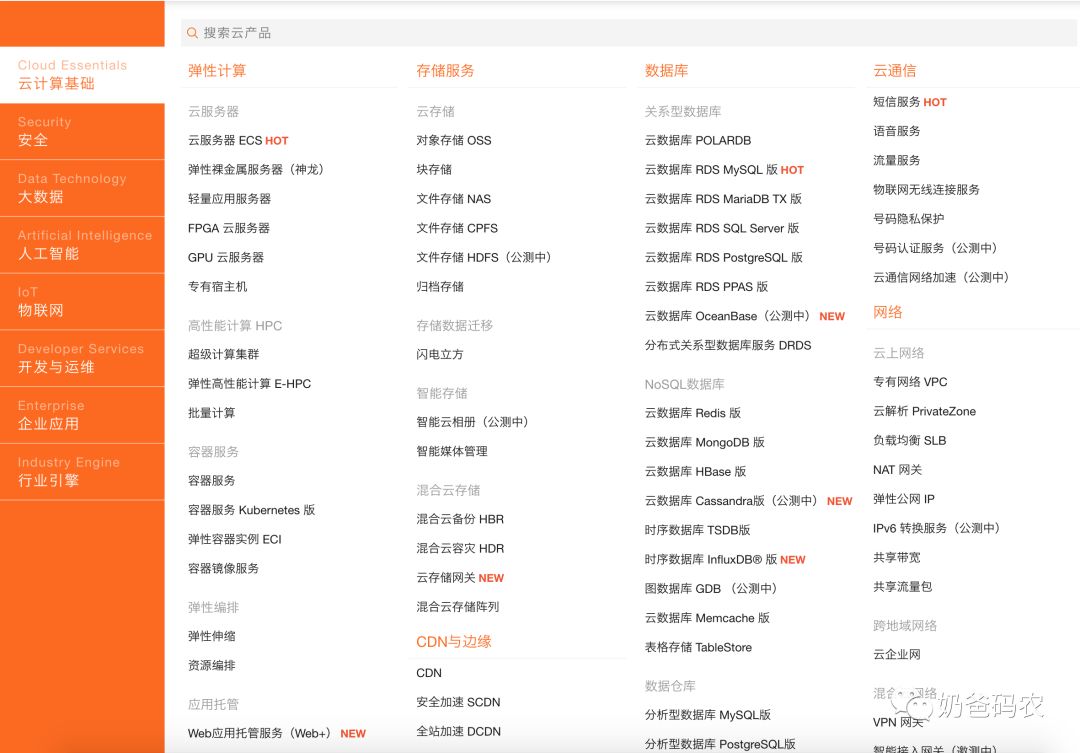
Task: Open 对象存储 OSS link
Action: click(x=454, y=141)
